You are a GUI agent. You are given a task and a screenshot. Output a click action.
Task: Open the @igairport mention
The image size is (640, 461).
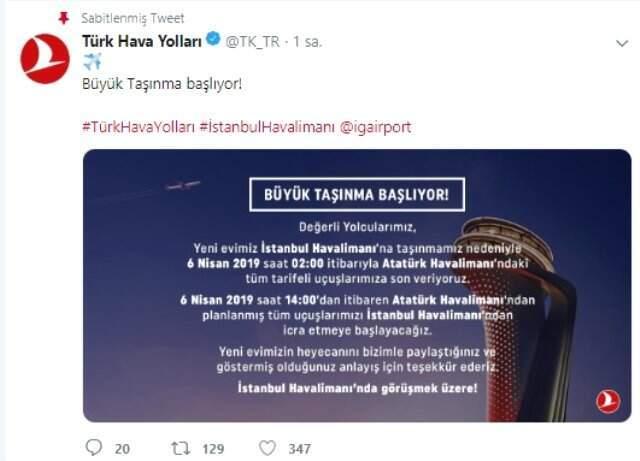pos(375,127)
